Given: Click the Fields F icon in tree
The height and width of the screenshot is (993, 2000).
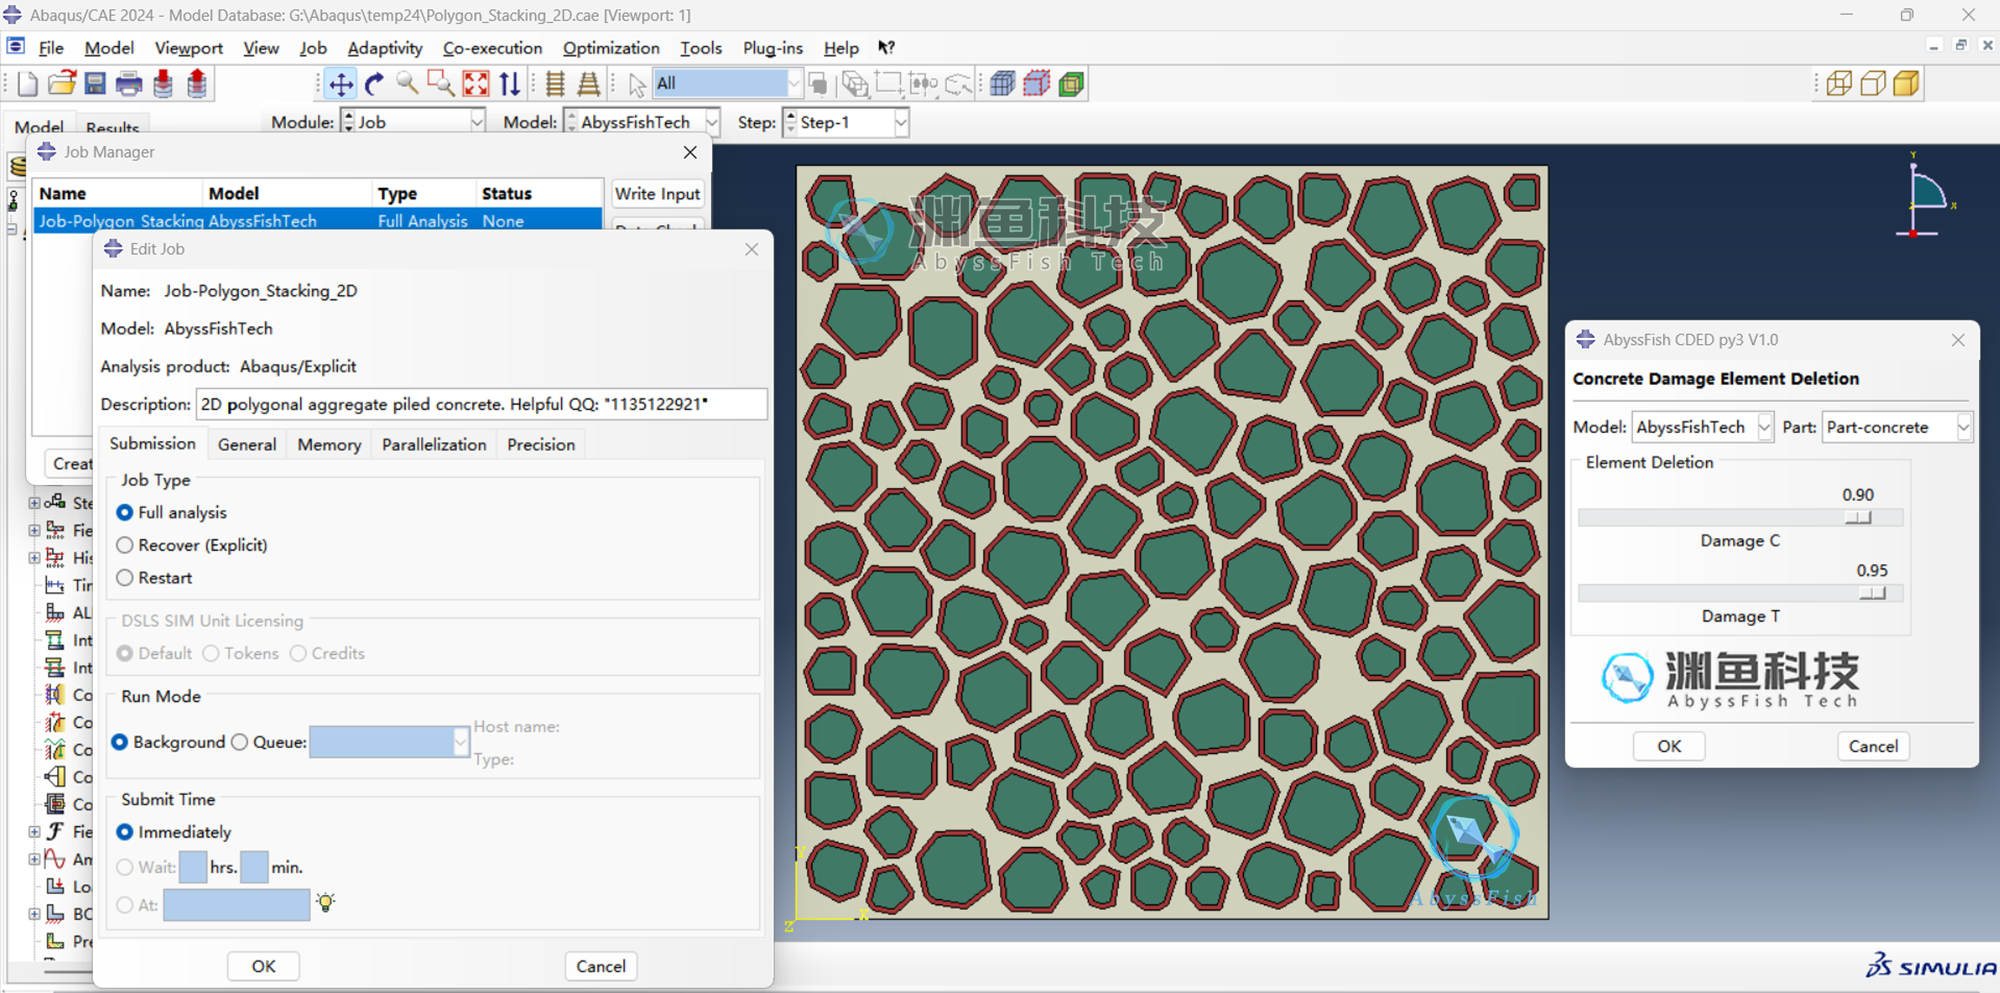Looking at the screenshot, I should (x=55, y=831).
